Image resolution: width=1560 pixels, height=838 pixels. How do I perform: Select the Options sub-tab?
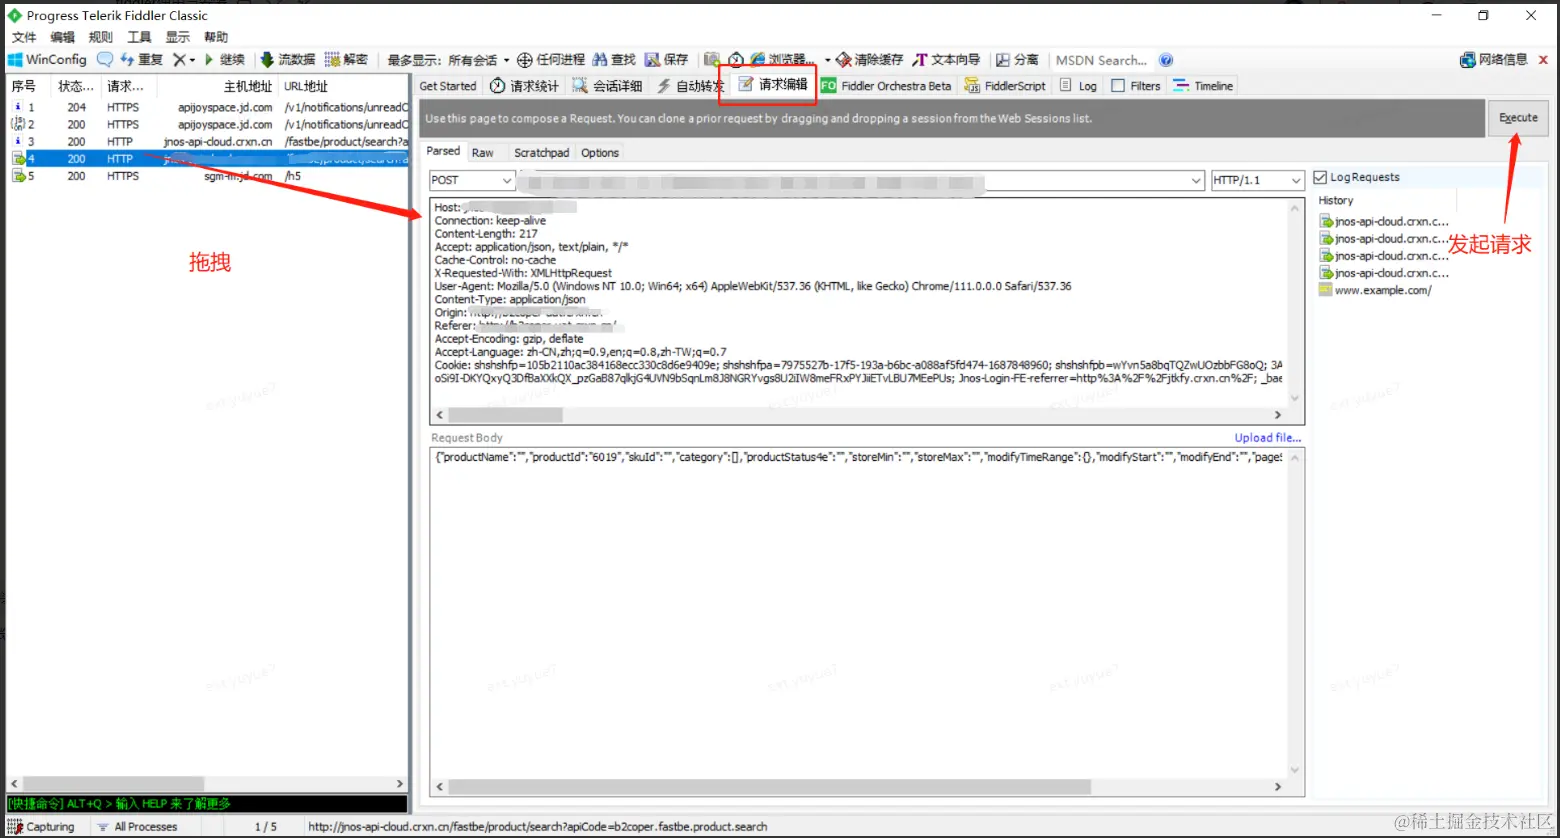[x=600, y=153]
